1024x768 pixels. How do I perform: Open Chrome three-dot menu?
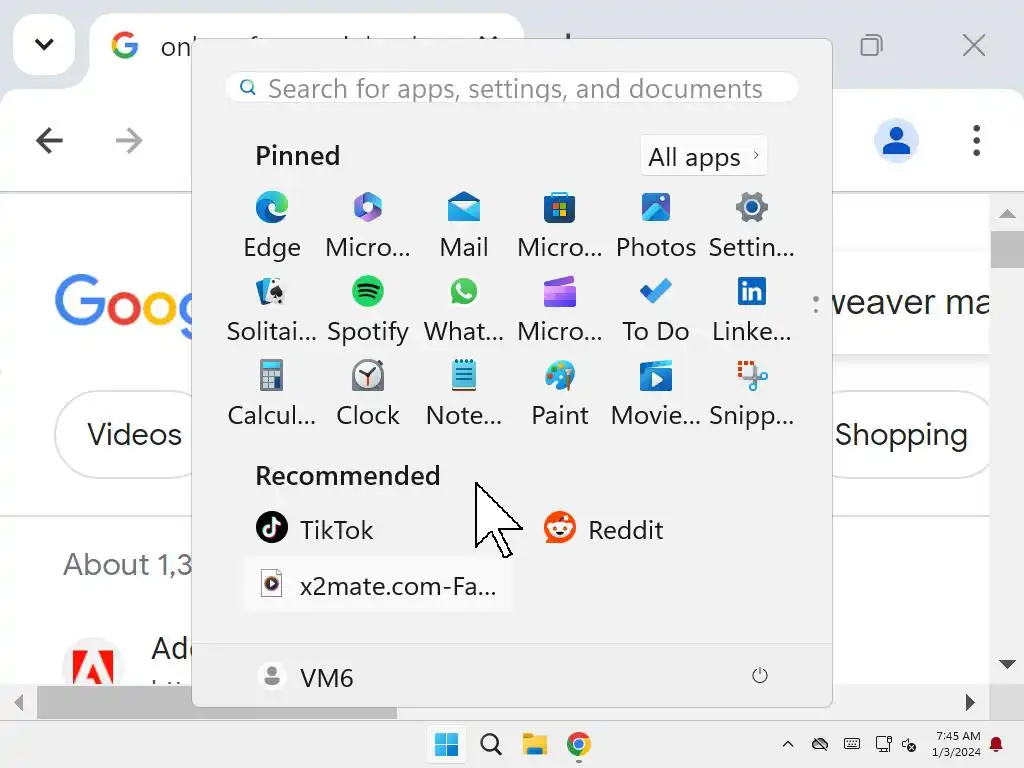click(976, 140)
